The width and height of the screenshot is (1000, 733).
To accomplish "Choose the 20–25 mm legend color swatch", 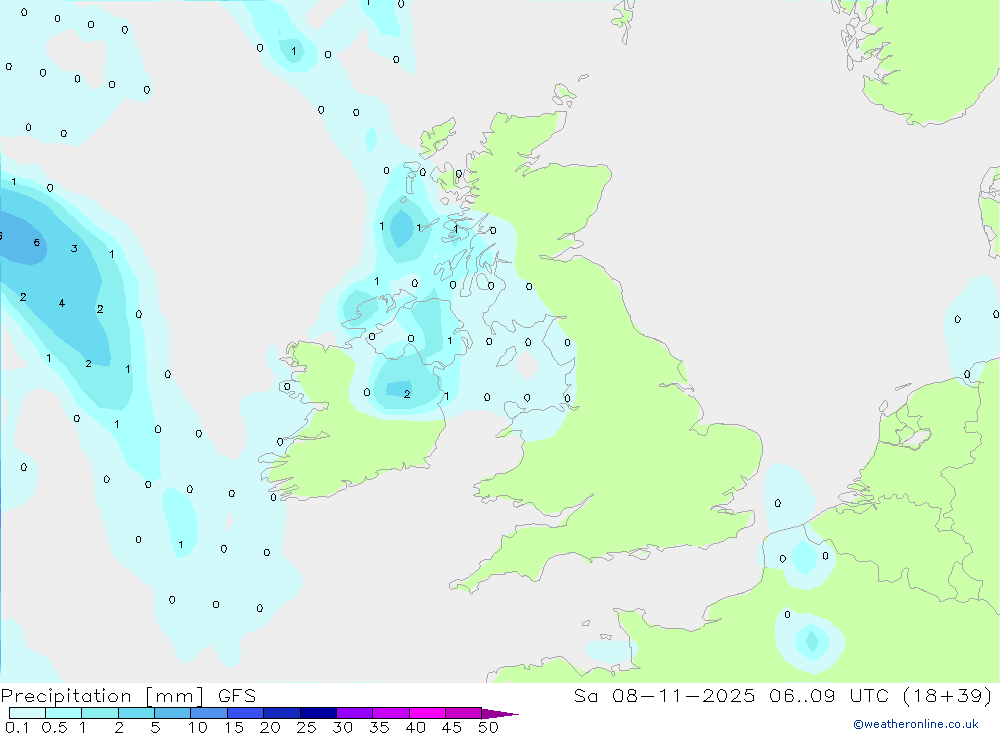I will (x=281, y=713).
